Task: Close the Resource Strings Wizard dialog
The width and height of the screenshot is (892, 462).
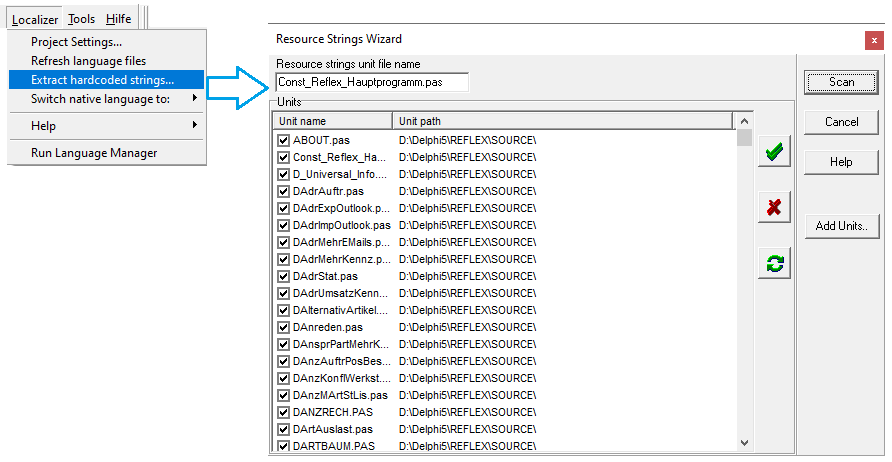Action: (x=874, y=41)
